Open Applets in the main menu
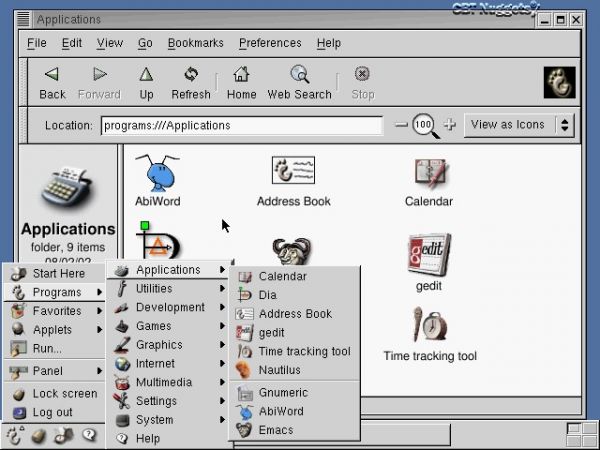 click(x=54, y=330)
